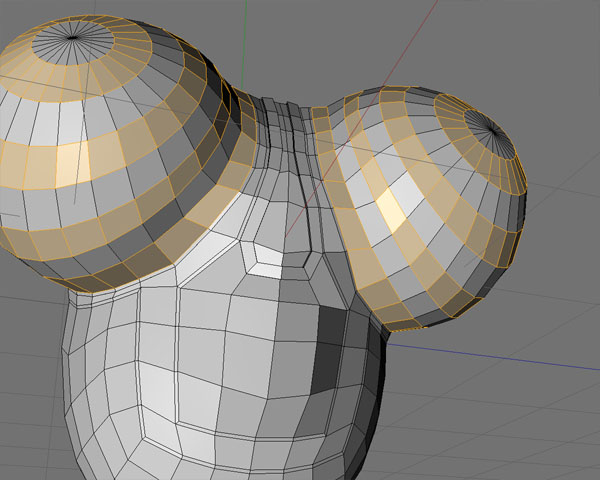Click the blue axis line

[493, 357]
